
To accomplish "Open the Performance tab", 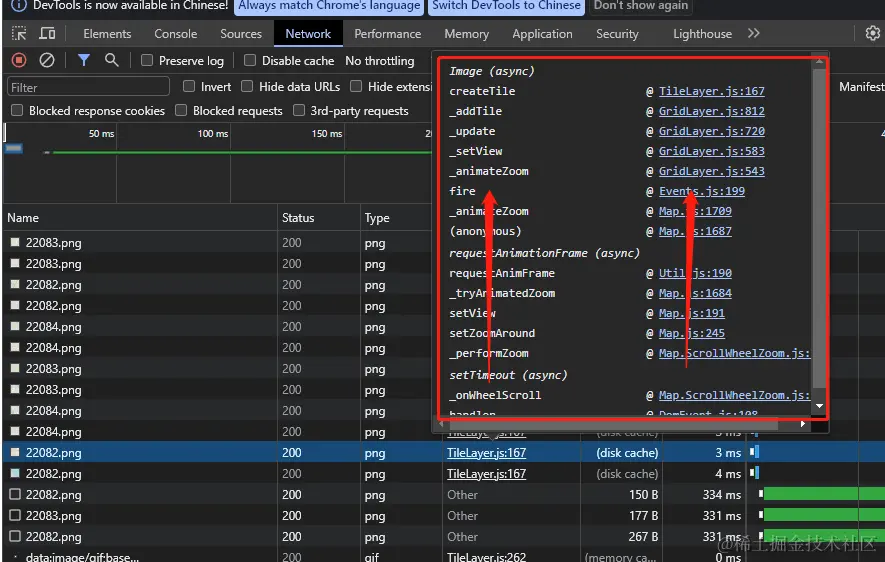I will [x=388, y=34].
